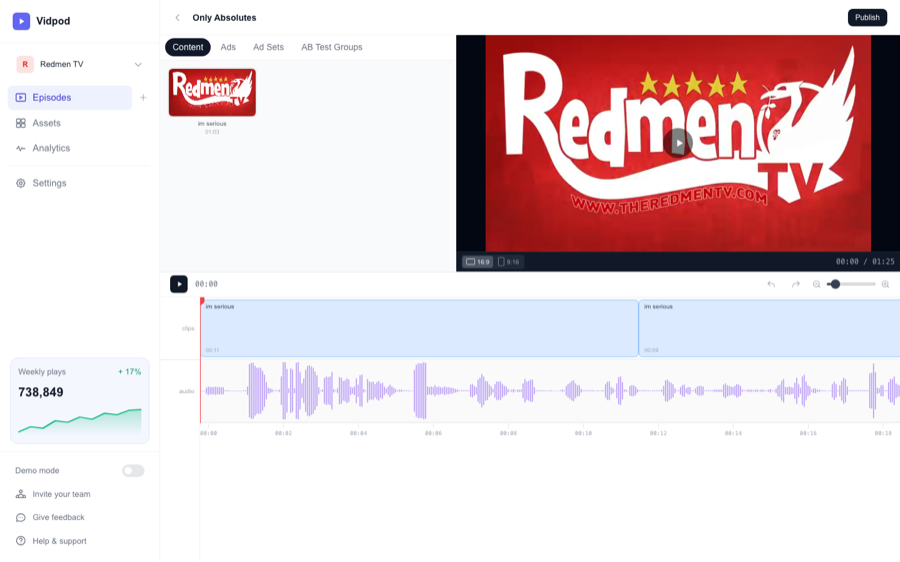Open Help & support link
Screen dimensions: 900x562
[x=60, y=541]
